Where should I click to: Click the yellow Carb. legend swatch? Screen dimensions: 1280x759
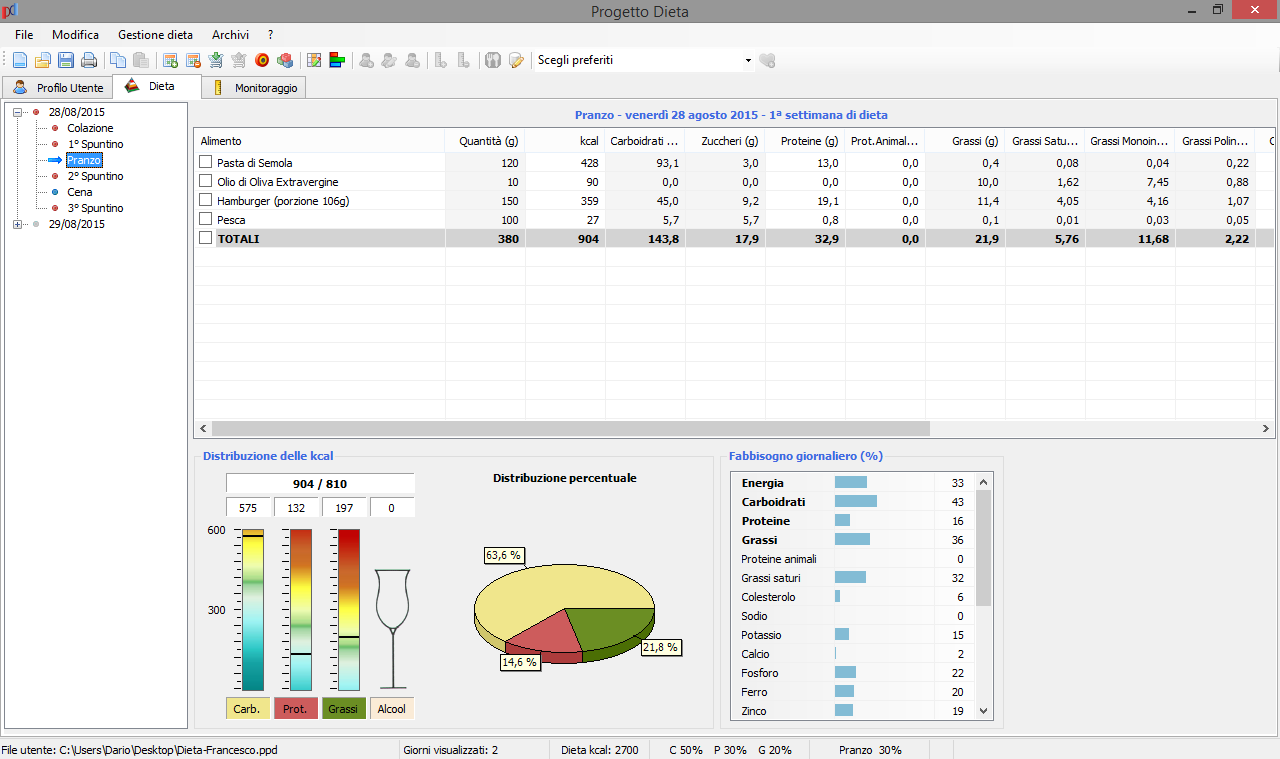click(x=247, y=708)
